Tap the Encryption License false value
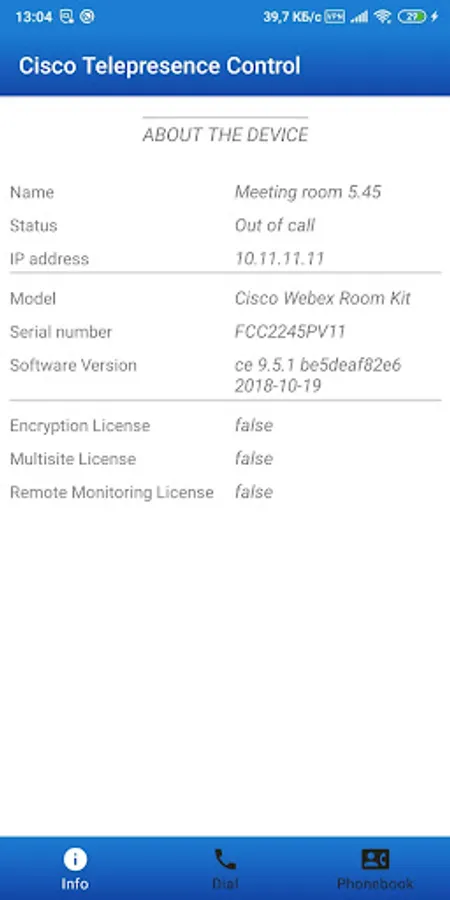The height and width of the screenshot is (900, 450). (x=254, y=425)
